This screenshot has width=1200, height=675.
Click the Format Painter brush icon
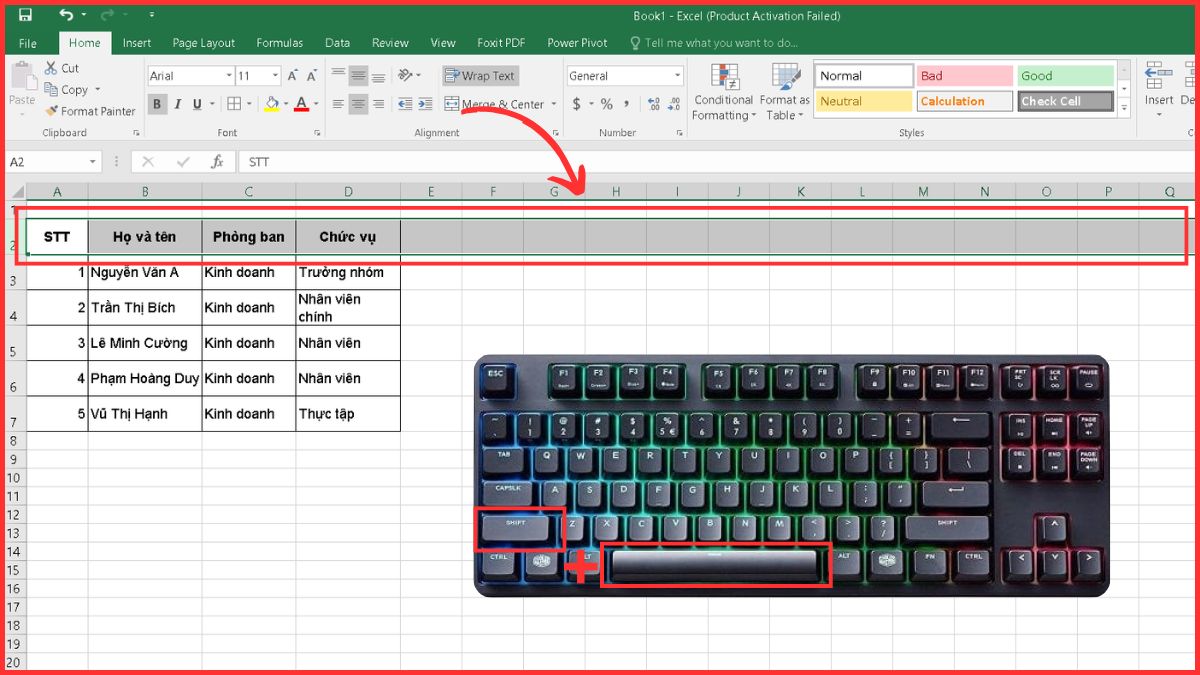[51, 111]
